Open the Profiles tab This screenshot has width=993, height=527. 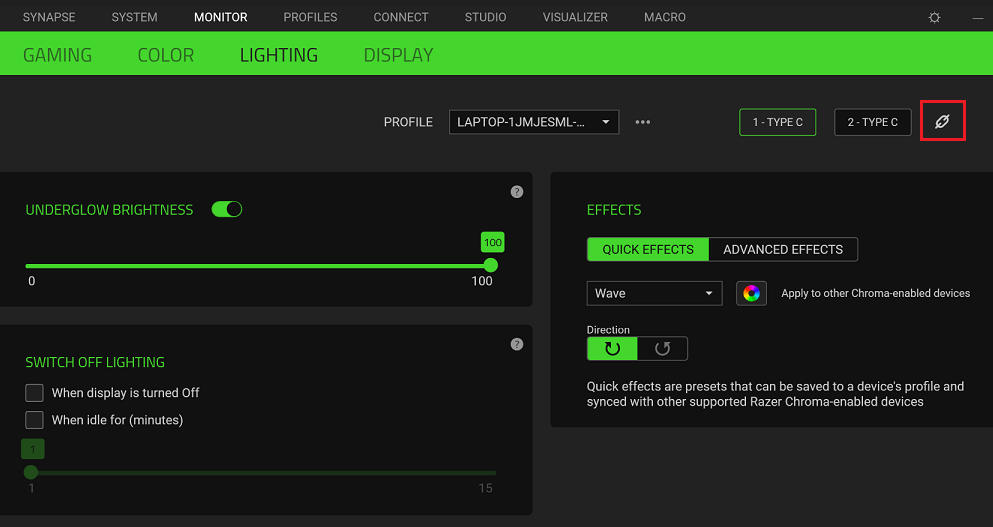pos(310,17)
